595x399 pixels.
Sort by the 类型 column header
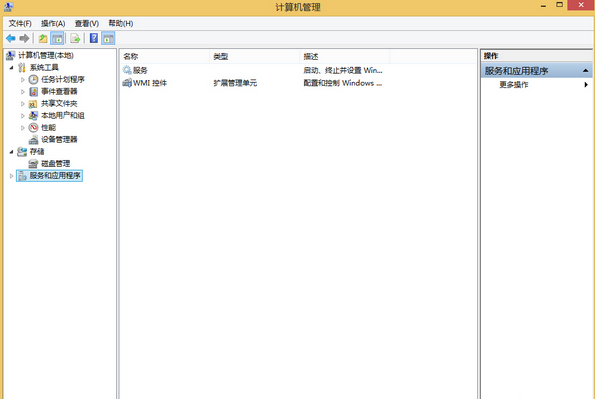(x=255, y=57)
